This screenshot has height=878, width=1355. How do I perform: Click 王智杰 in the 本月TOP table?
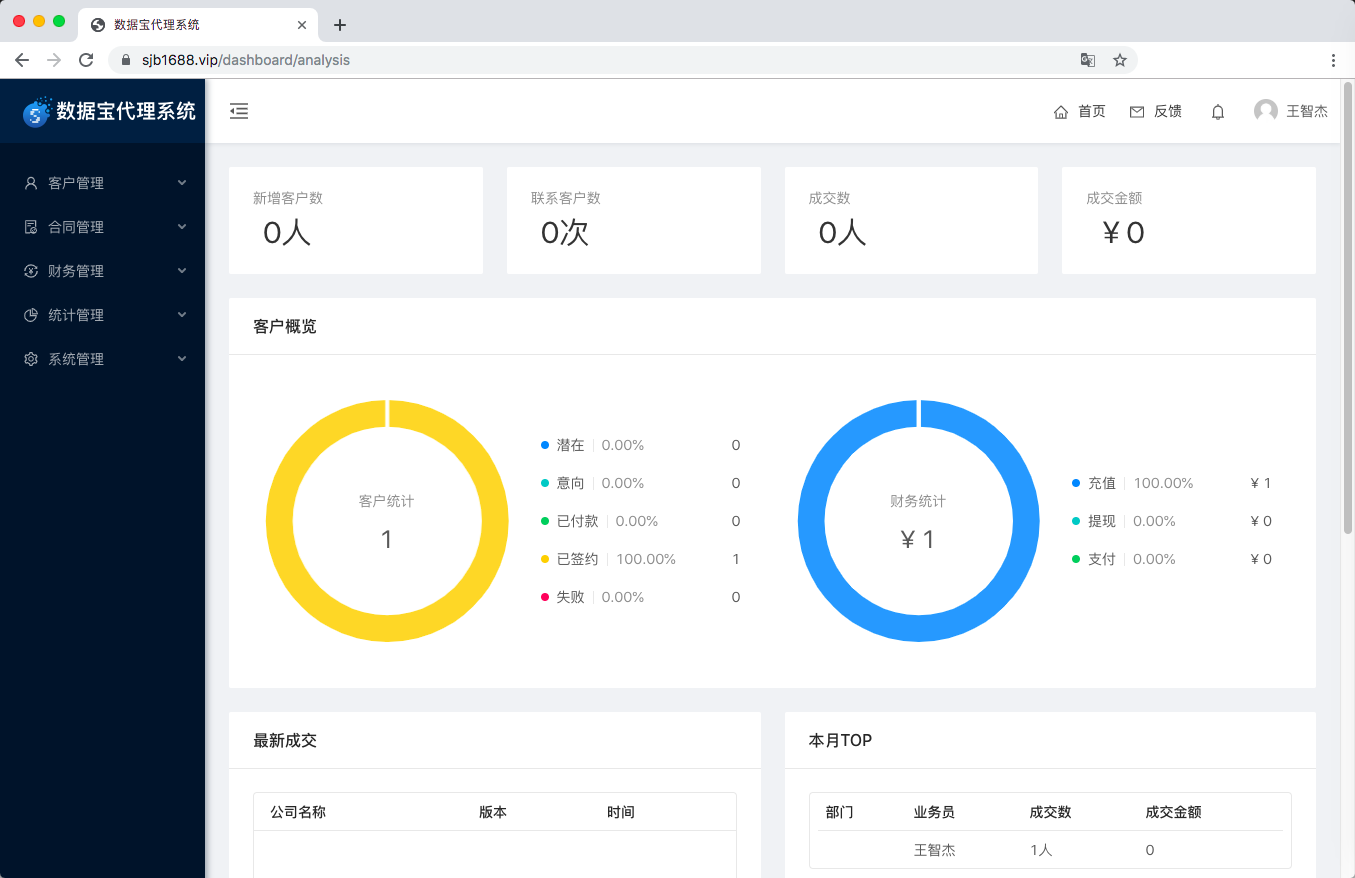[934, 850]
